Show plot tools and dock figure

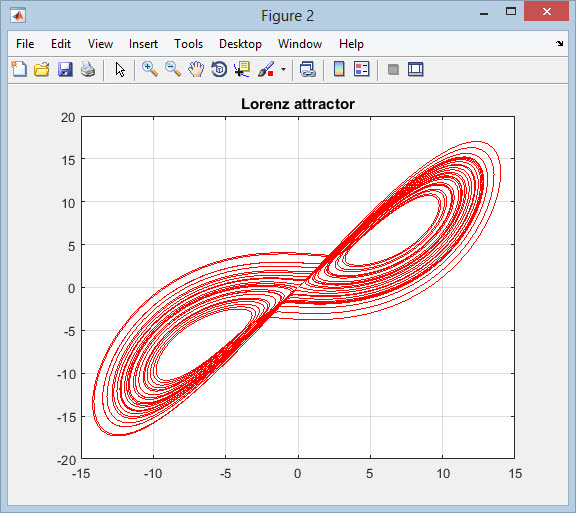pos(416,69)
